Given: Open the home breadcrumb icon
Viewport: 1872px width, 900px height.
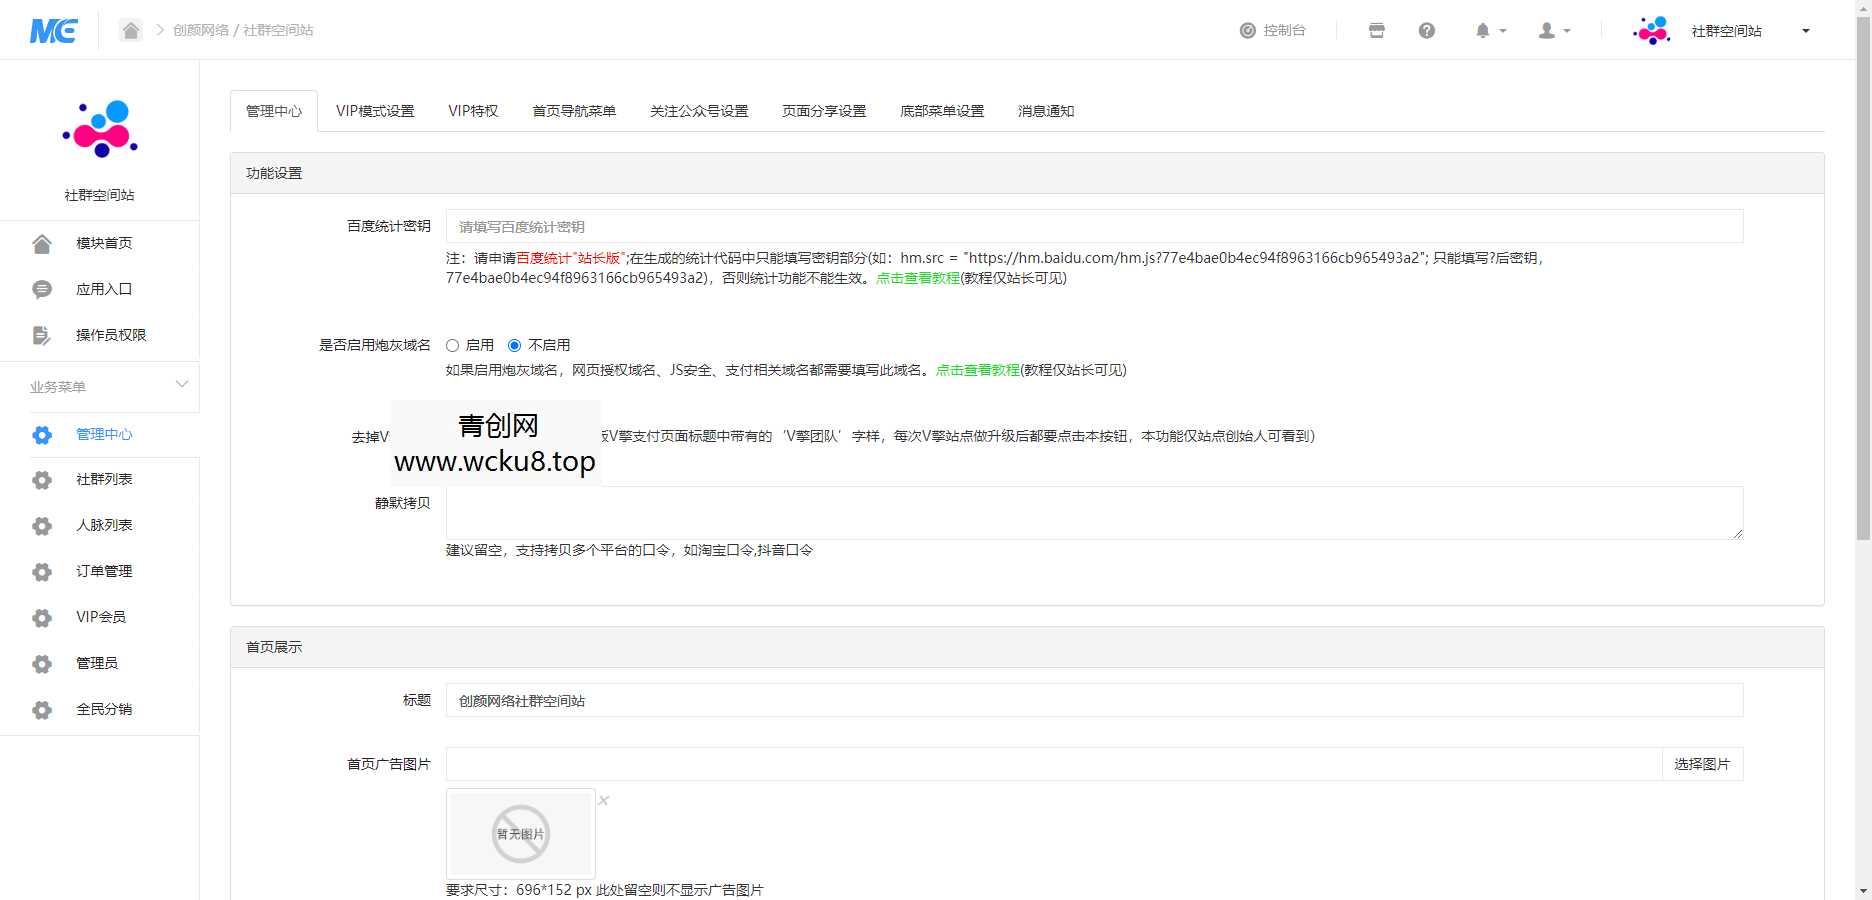Looking at the screenshot, I should coord(131,30).
